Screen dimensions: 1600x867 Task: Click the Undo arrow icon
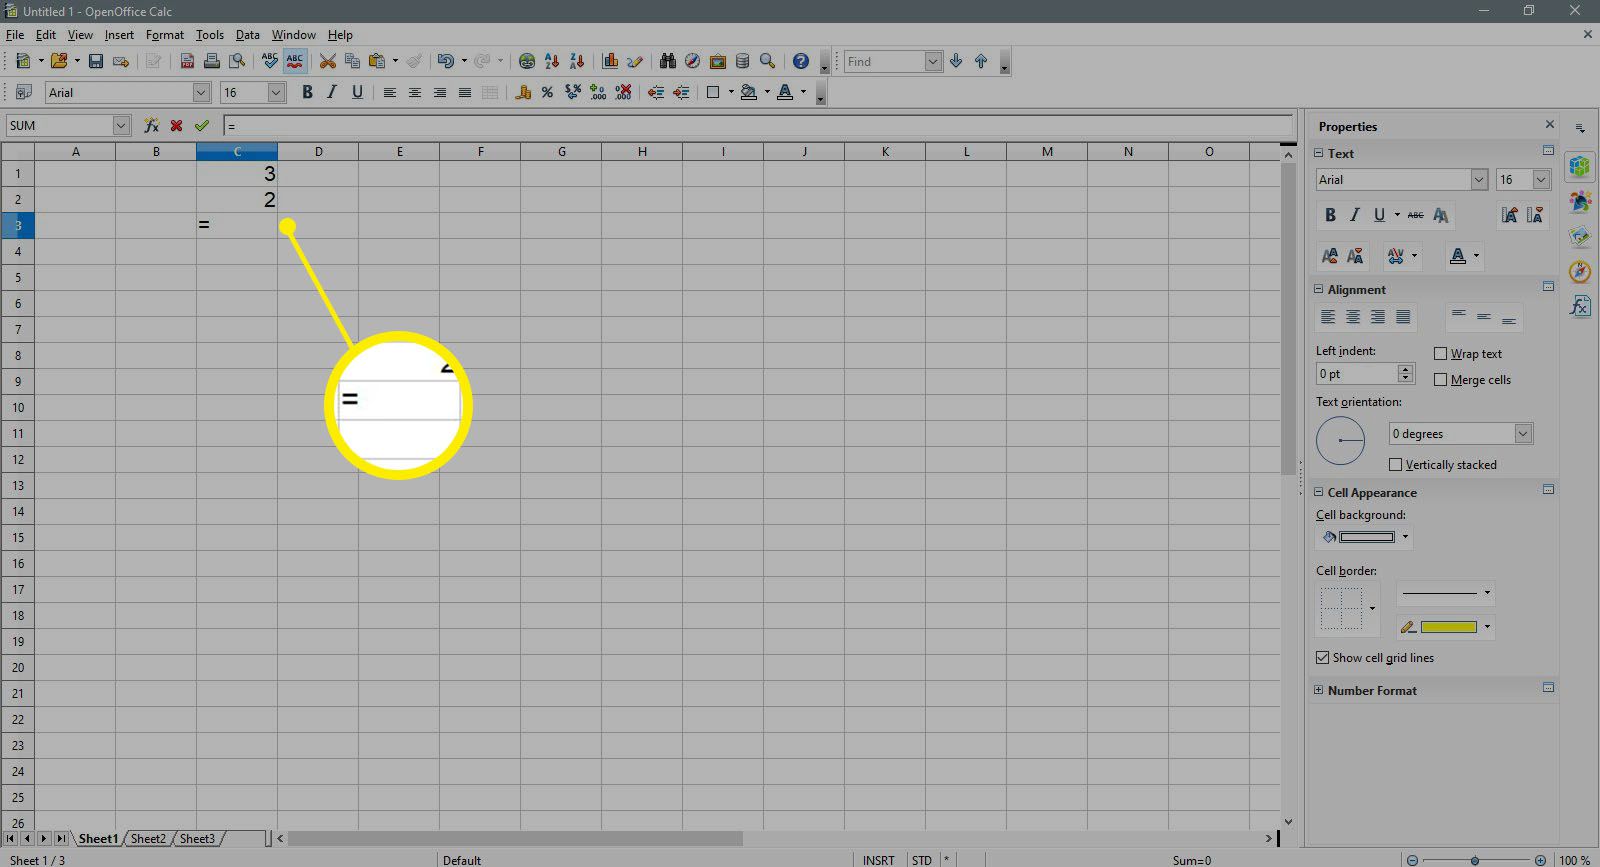(446, 61)
